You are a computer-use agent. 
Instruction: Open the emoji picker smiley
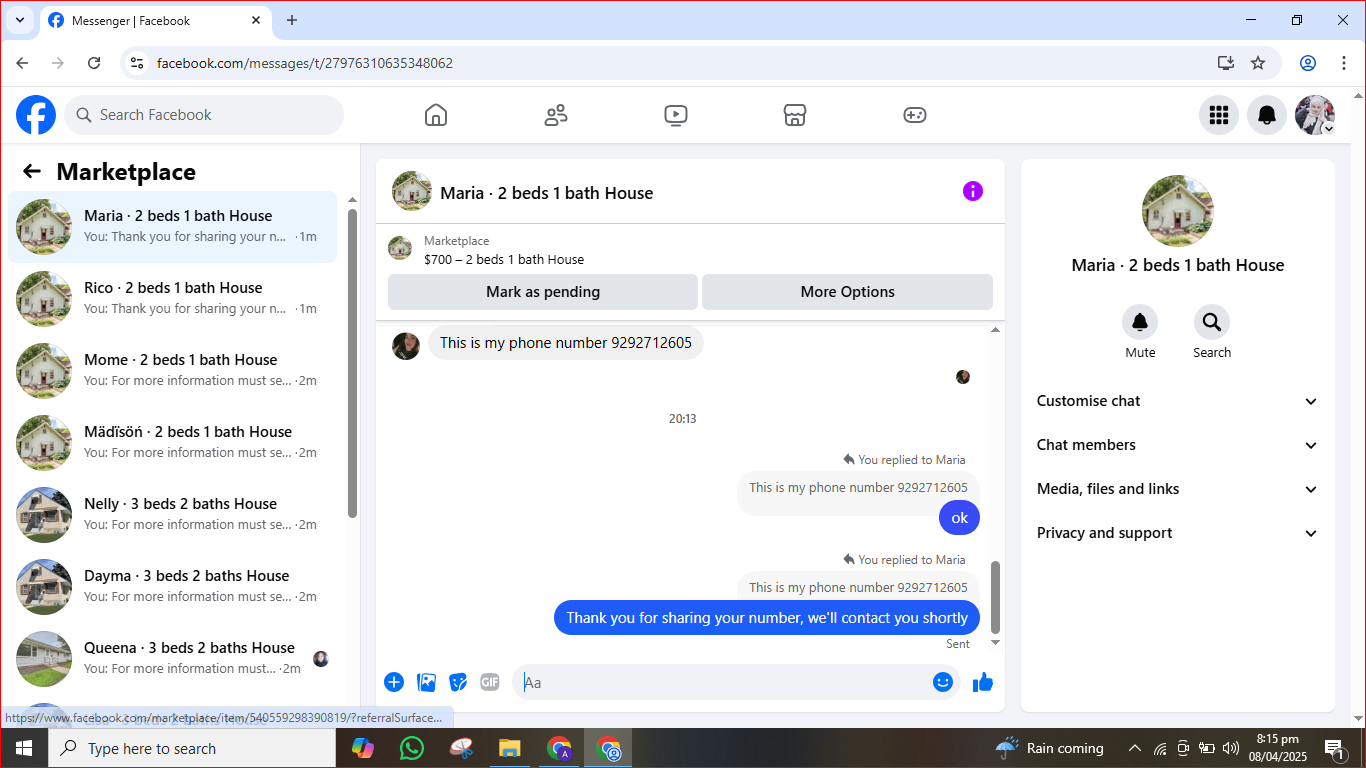point(943,682)
